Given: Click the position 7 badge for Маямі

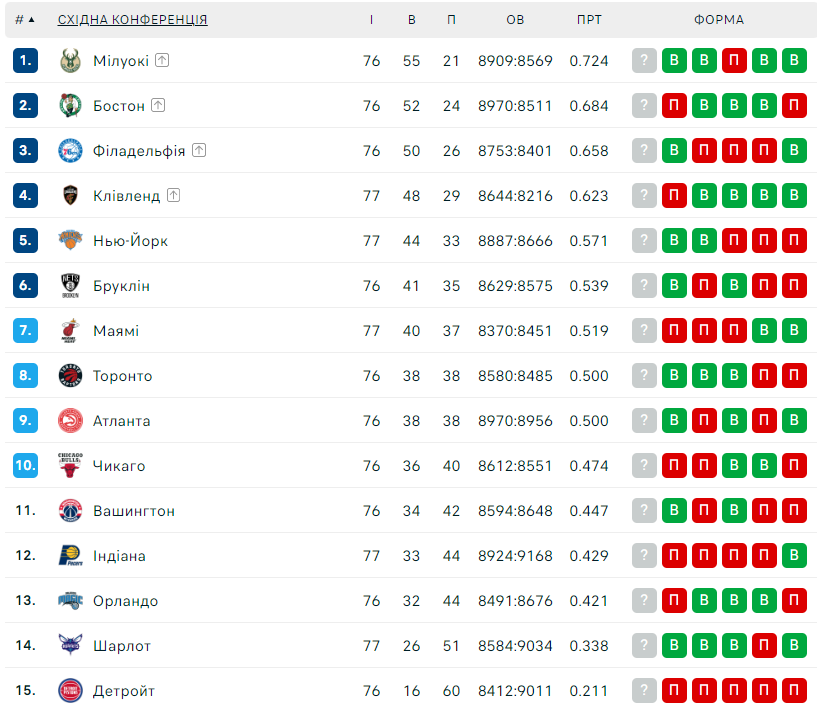Looking at the screenshot, I should tap(25, 330).
